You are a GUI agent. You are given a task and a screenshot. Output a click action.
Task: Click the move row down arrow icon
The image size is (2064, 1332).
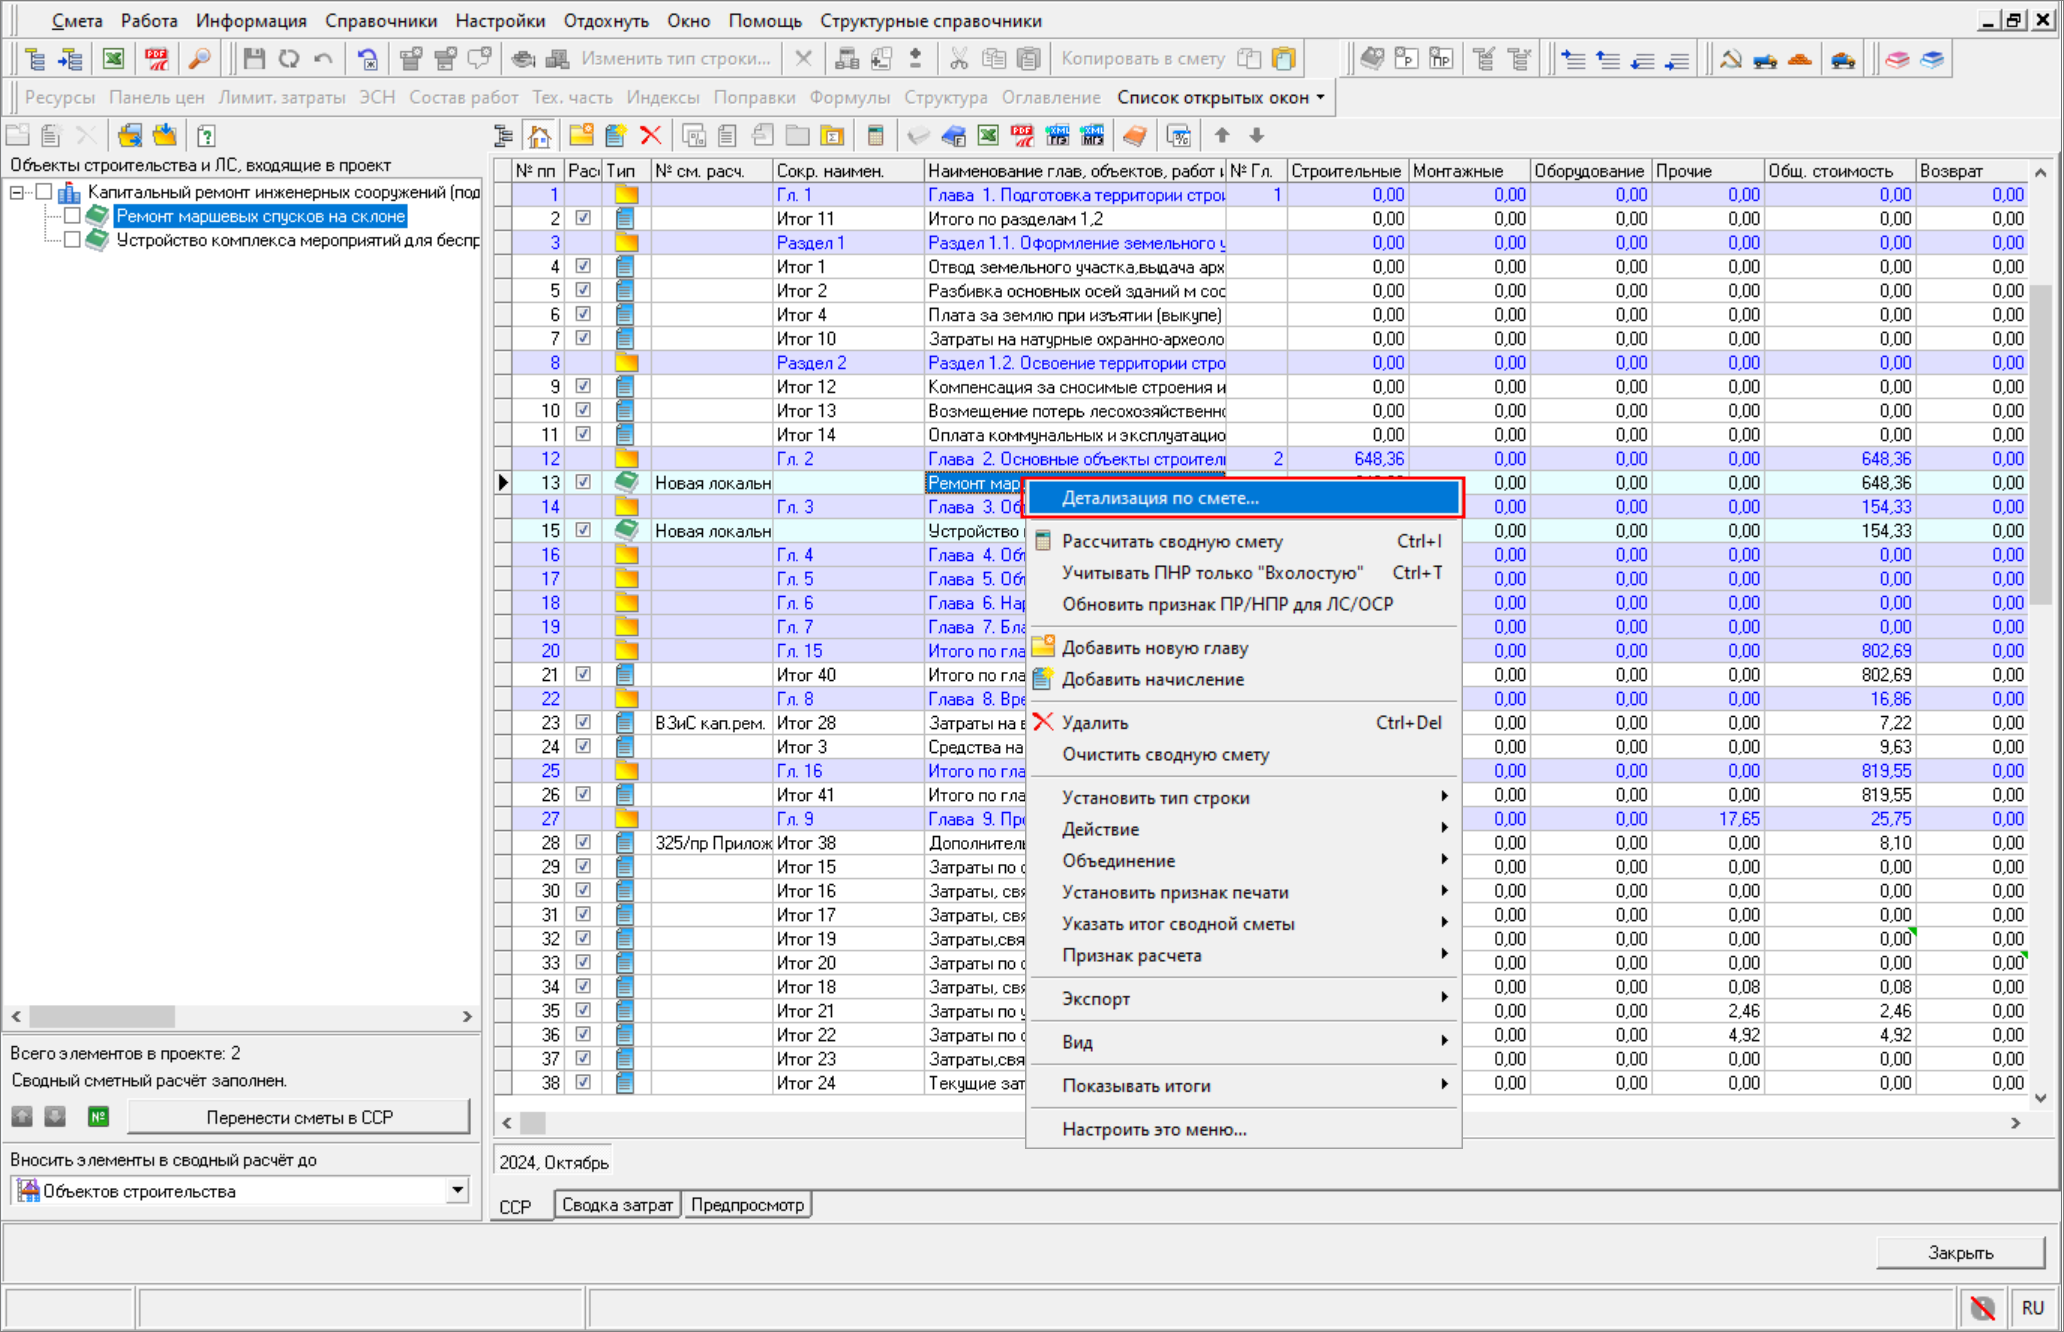1257,136
